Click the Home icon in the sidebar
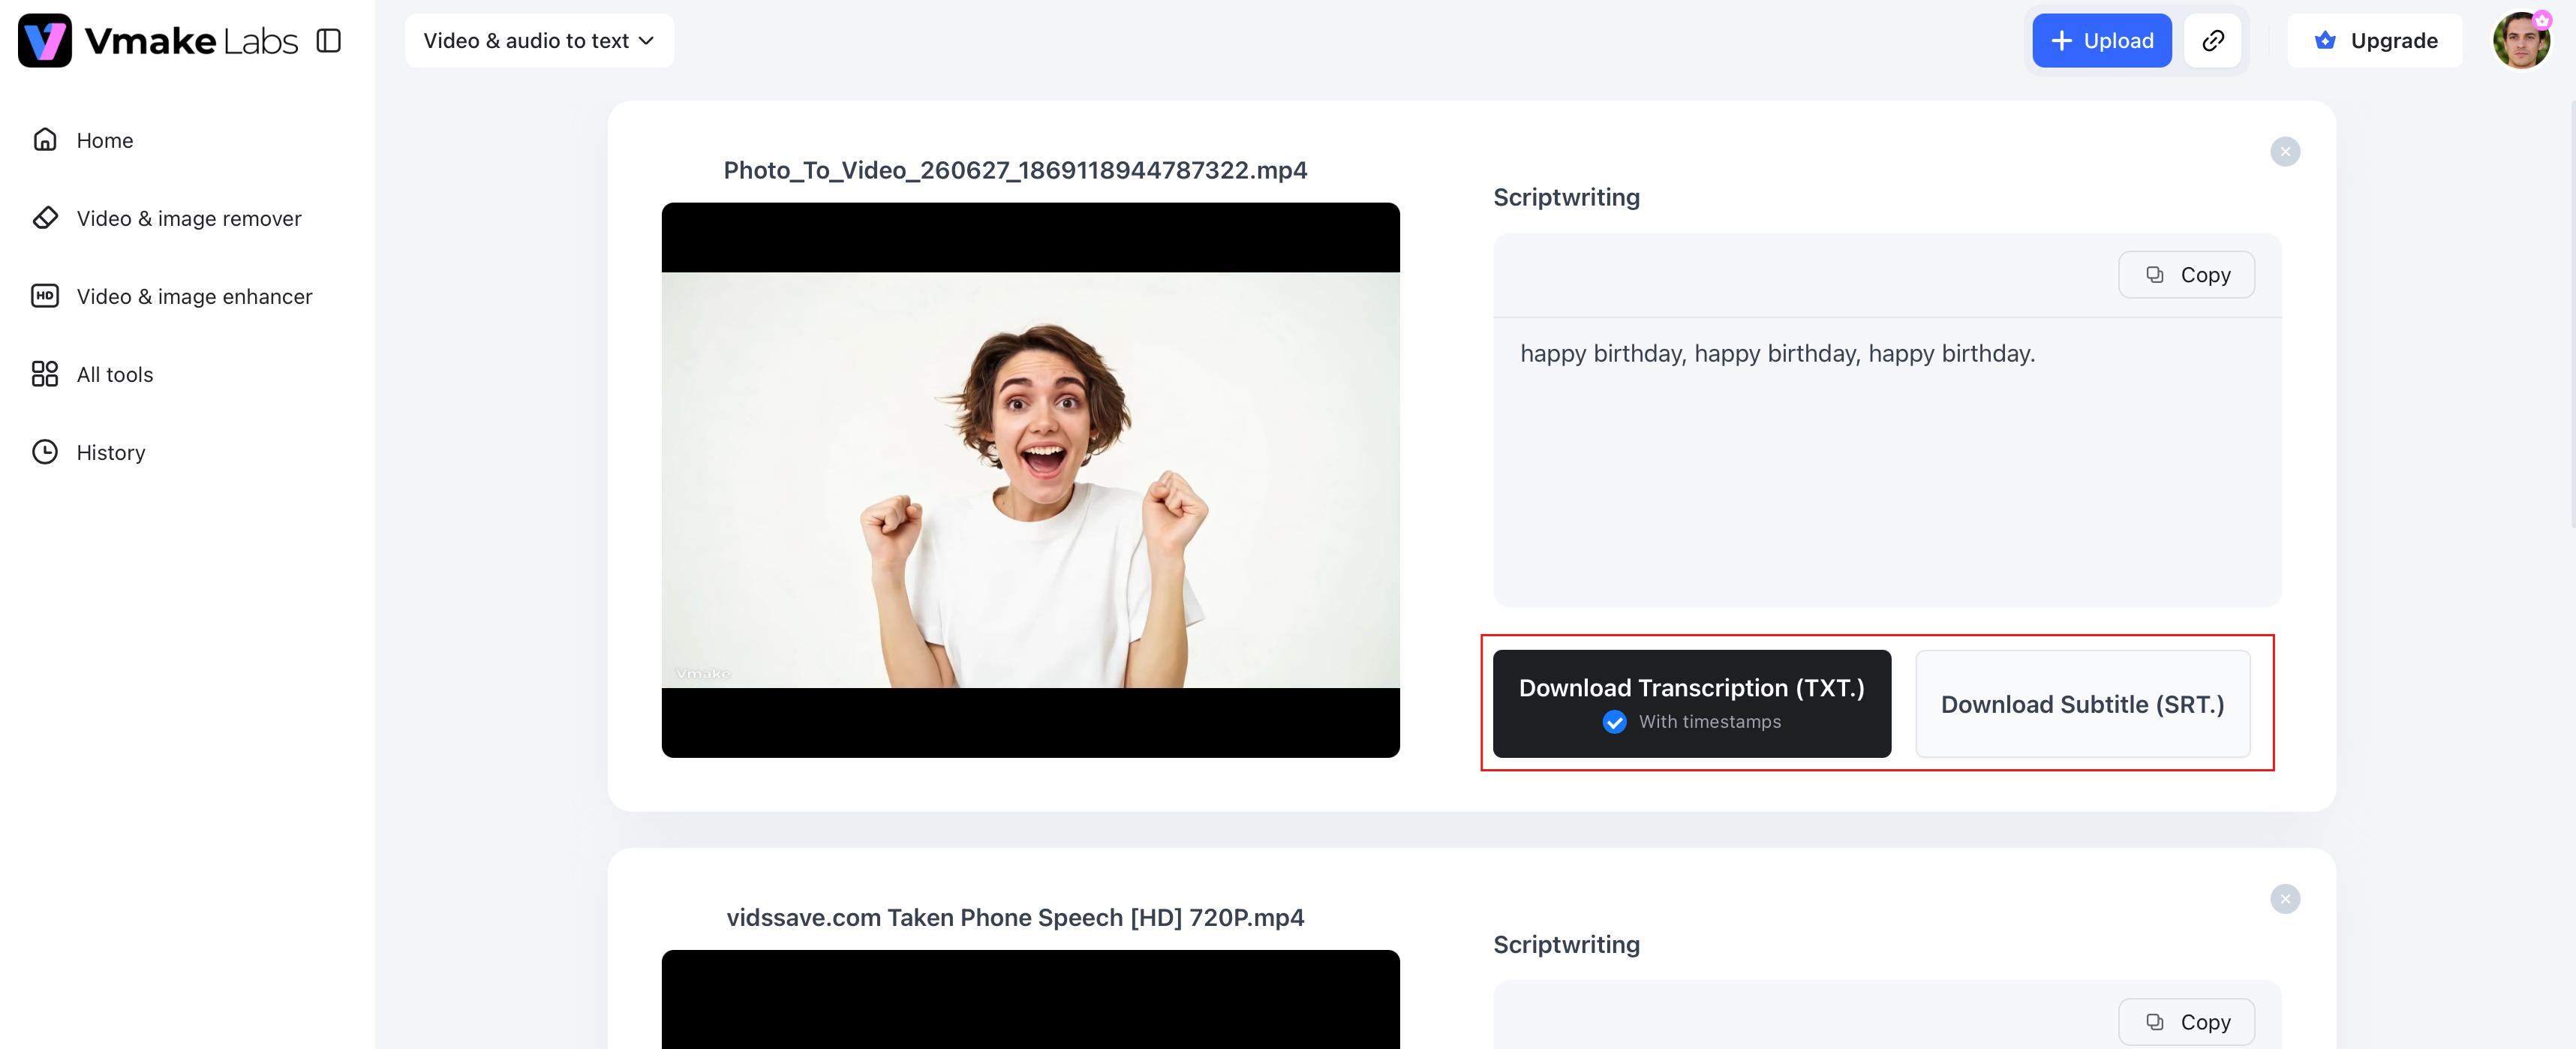The height and width of the screenshot is (1049, 2576). [45, 140]
